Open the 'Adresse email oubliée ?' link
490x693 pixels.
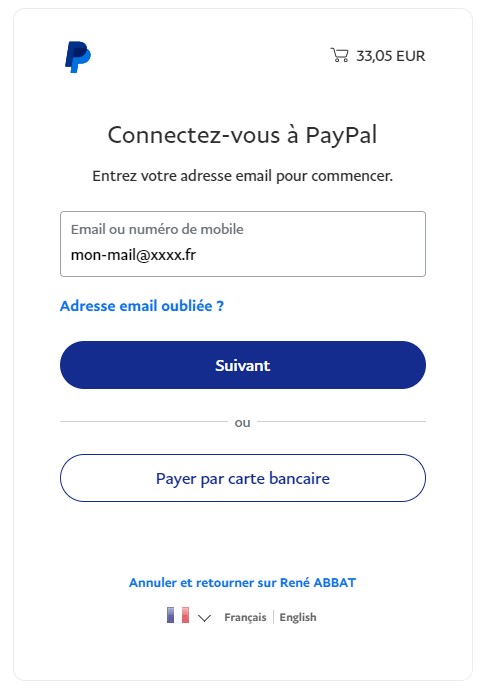(x=142, y=306)
